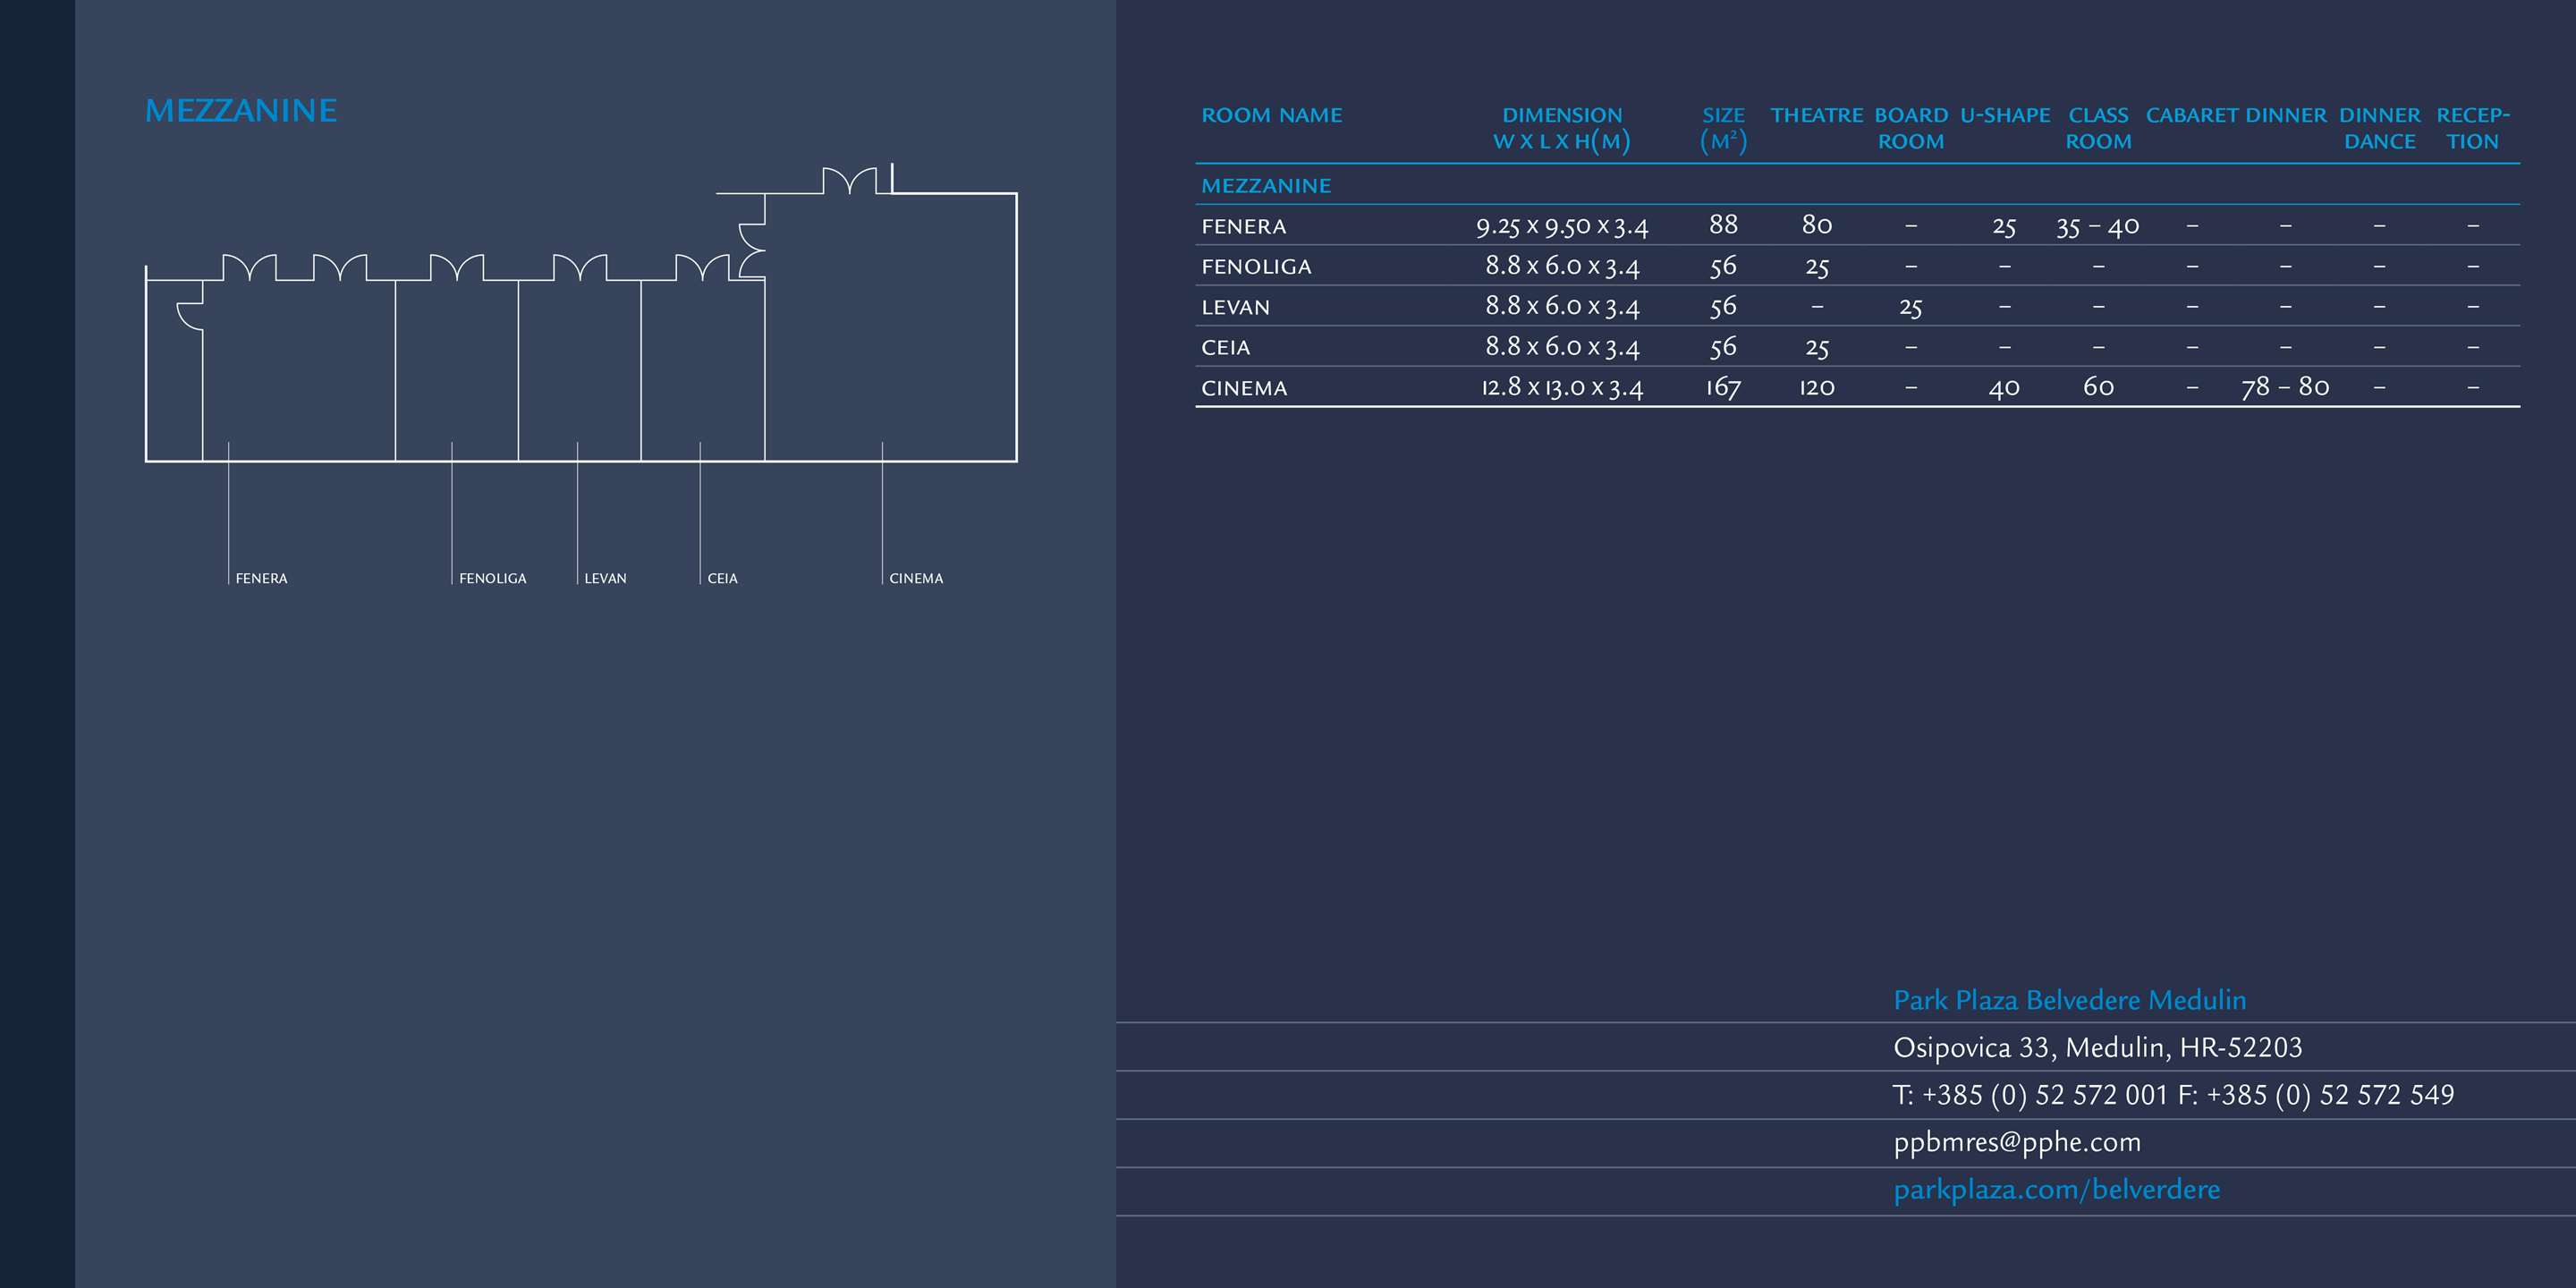
Task: Click the FENOLIGA label under floor plan
Action: click(492, 579)
